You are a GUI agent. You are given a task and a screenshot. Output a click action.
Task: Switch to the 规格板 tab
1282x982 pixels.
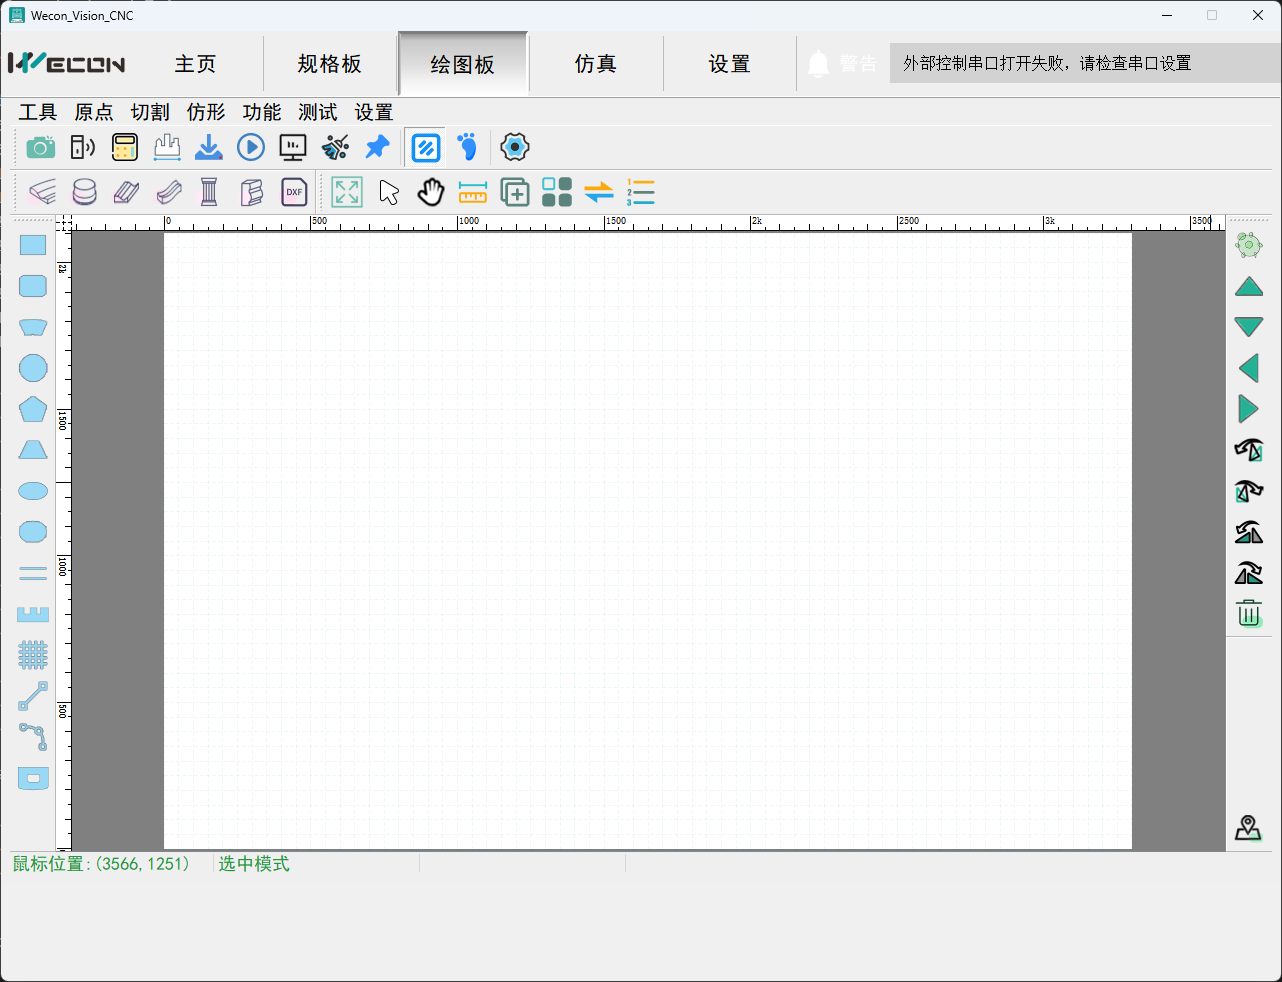(x=329, y=64)
